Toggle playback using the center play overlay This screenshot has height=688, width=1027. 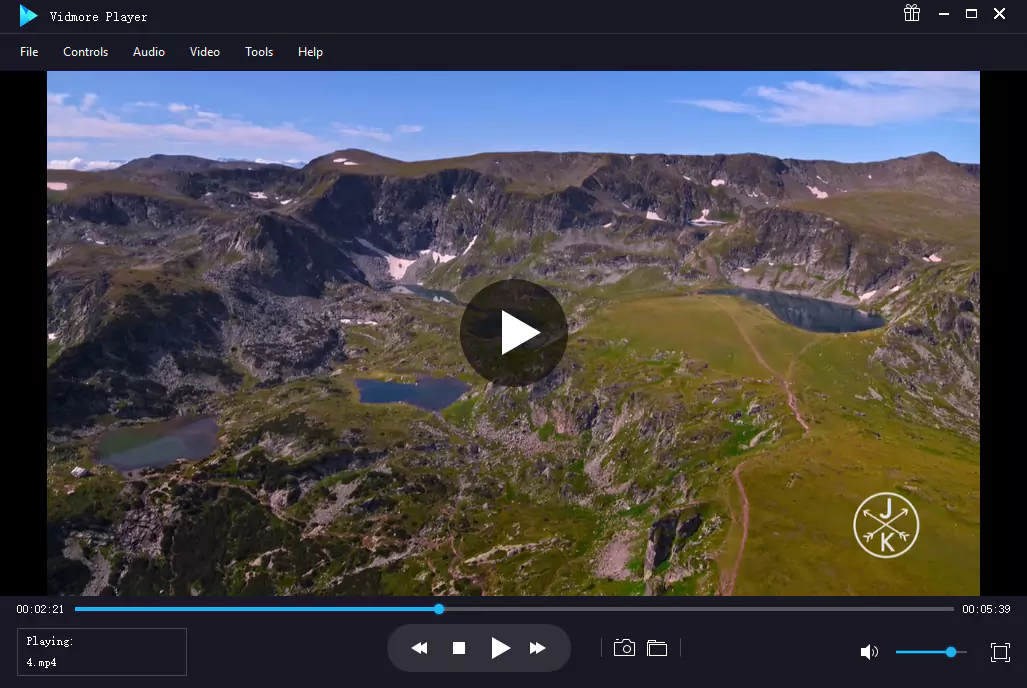coord(513,332)
